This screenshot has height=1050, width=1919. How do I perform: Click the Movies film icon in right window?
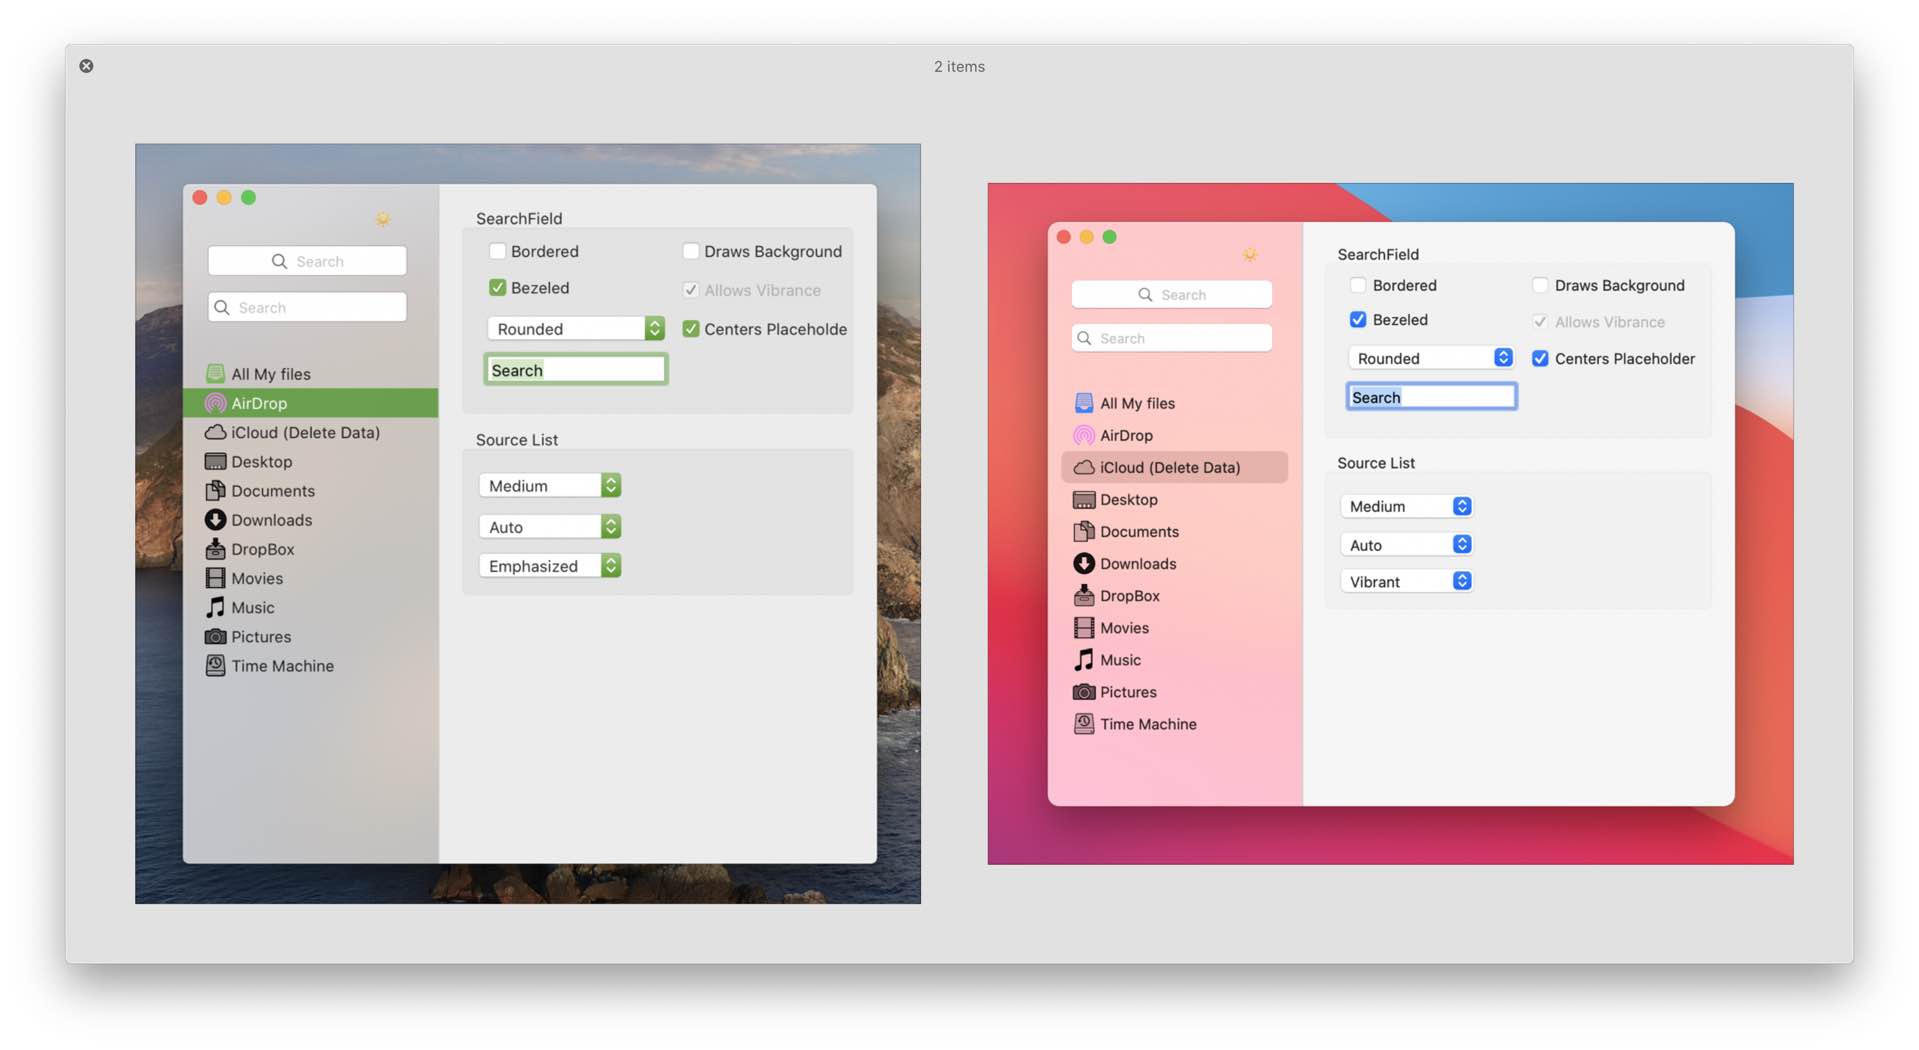click(1084, 627)
